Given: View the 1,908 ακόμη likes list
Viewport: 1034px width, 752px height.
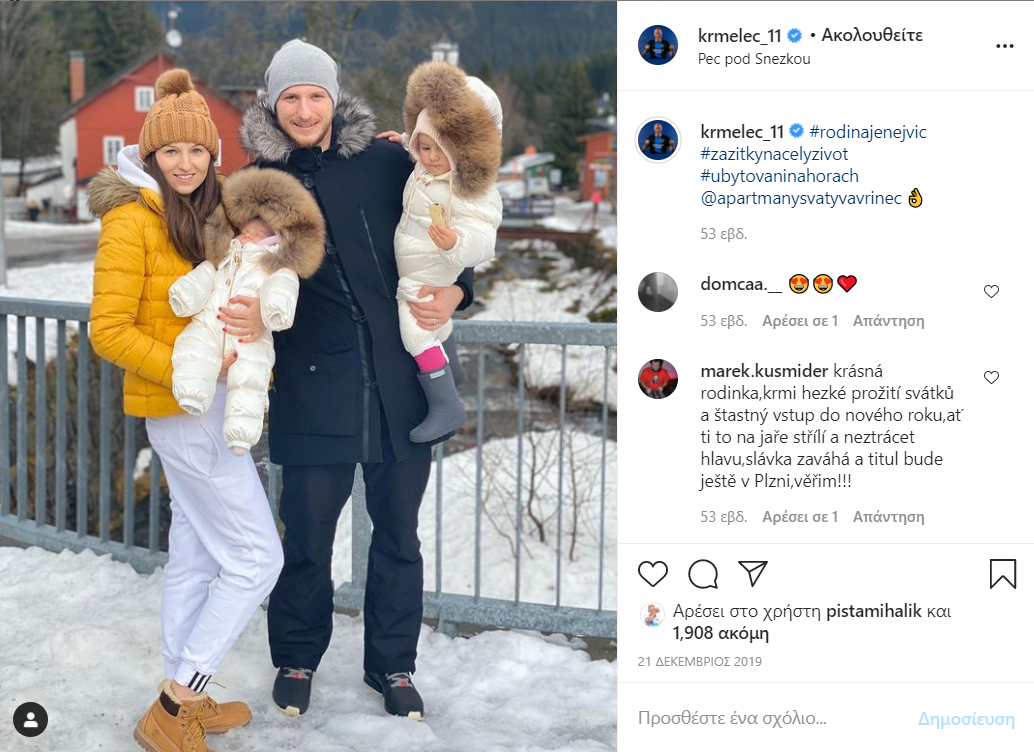Looking at the screenshot, I should 720,633.
